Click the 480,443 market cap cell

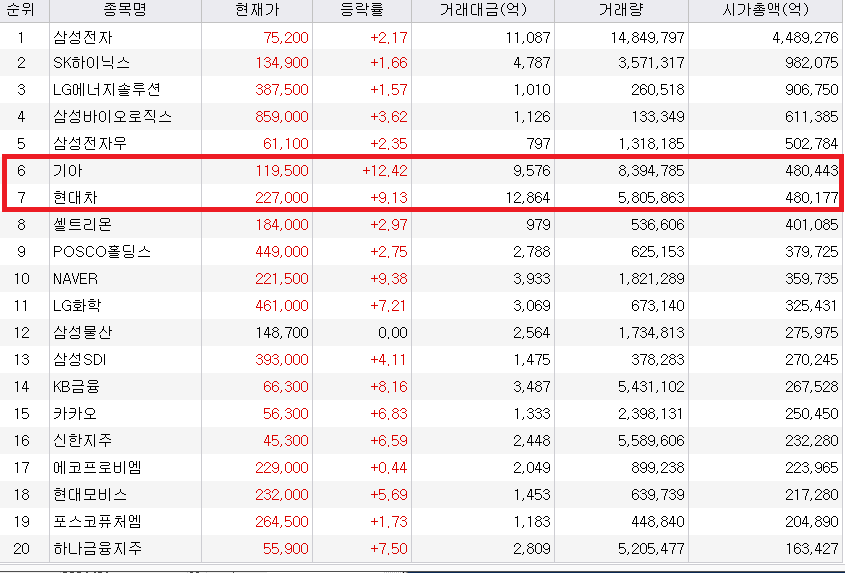pyautogui.click(x=812, y=171)
